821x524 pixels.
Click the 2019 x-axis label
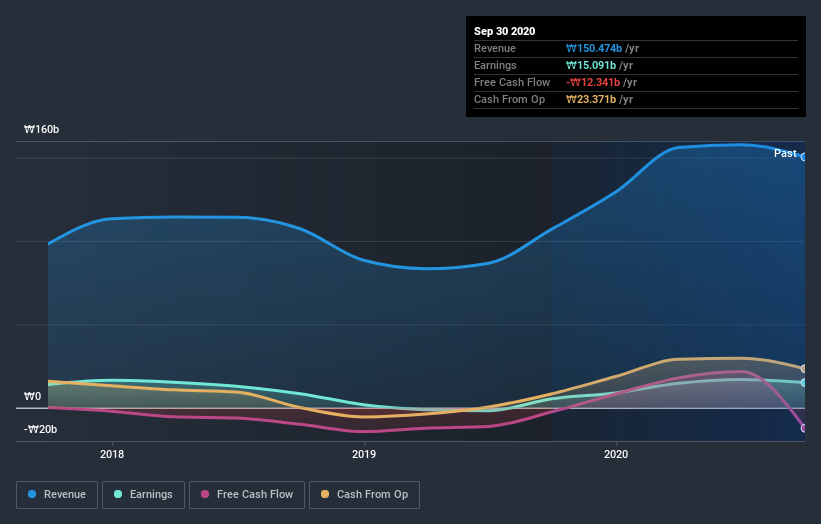[x=364, y=454]
